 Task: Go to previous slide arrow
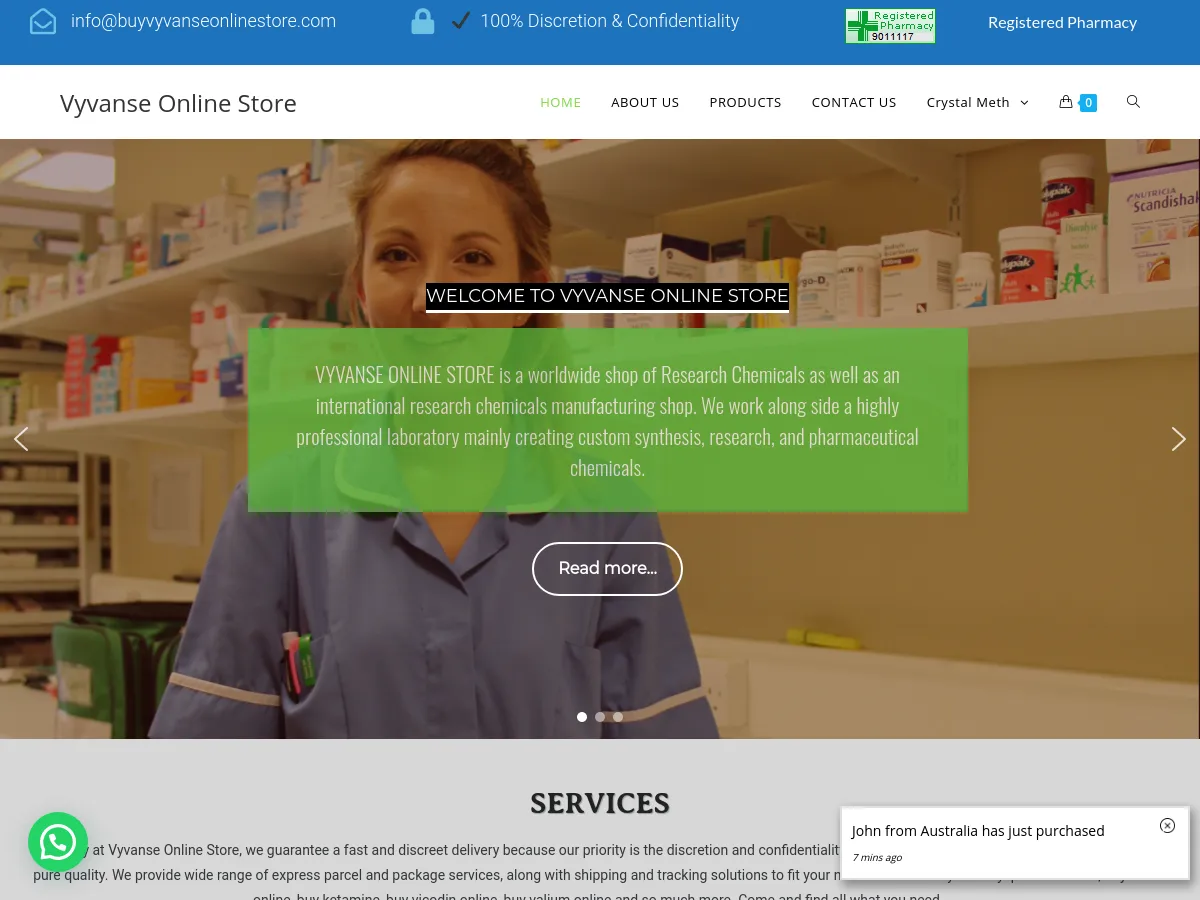21,439
